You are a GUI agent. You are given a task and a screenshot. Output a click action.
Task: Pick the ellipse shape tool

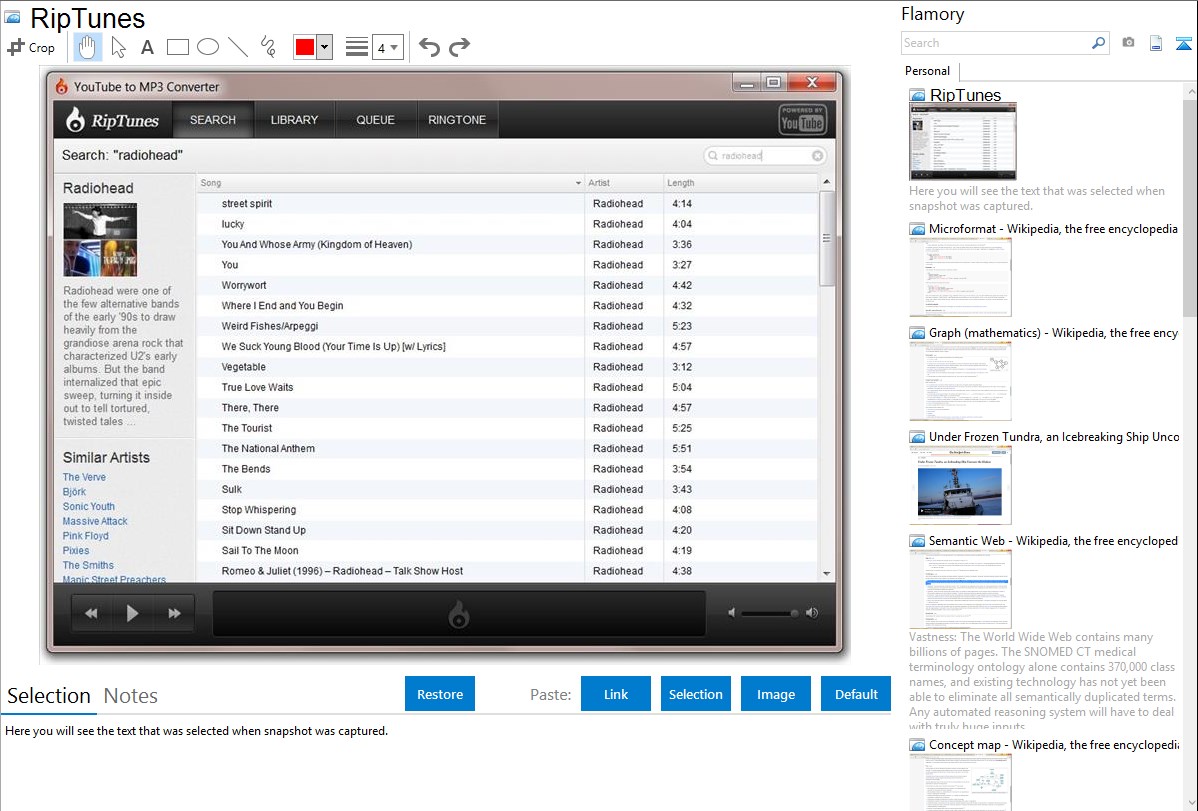(x=208, y=47)
